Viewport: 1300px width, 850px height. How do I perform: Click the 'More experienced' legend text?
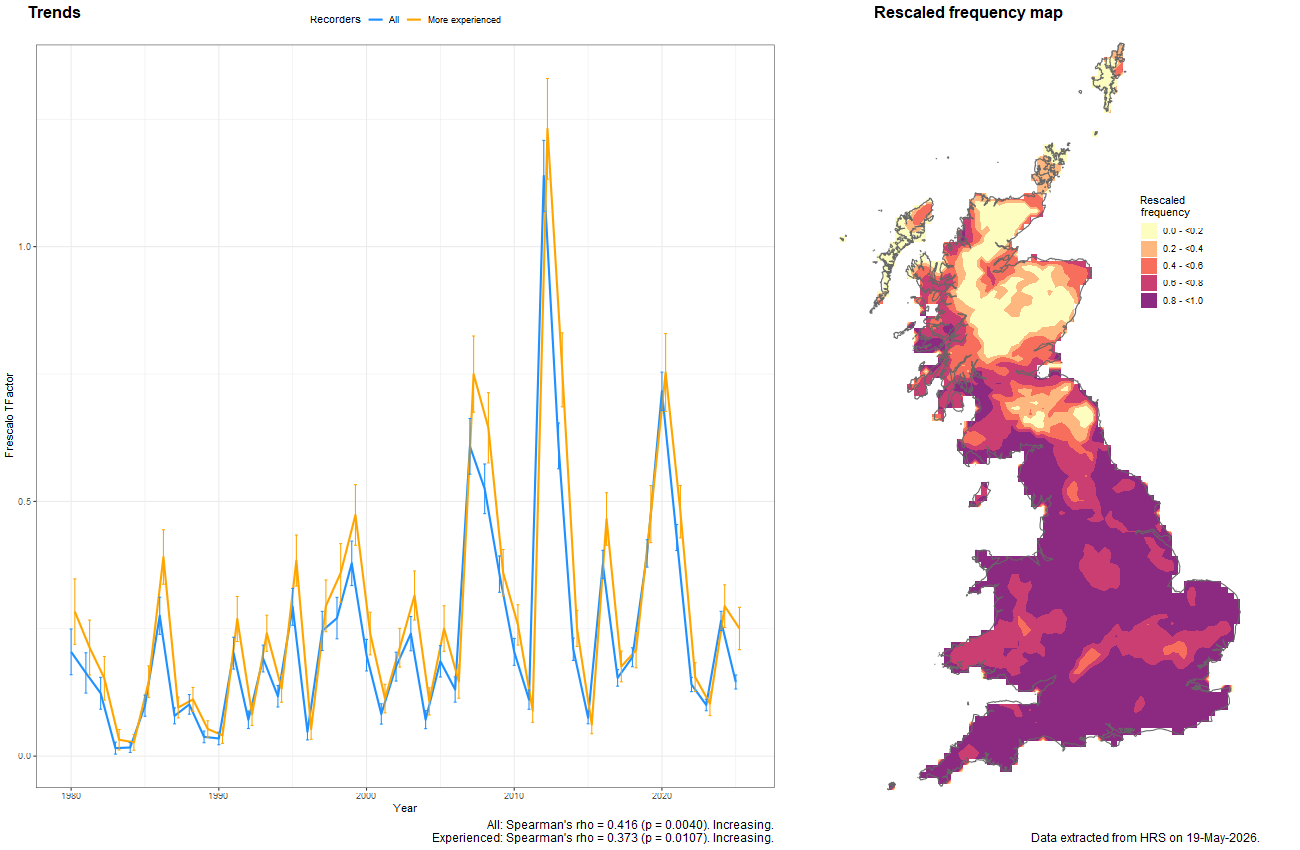coord(464,20)
